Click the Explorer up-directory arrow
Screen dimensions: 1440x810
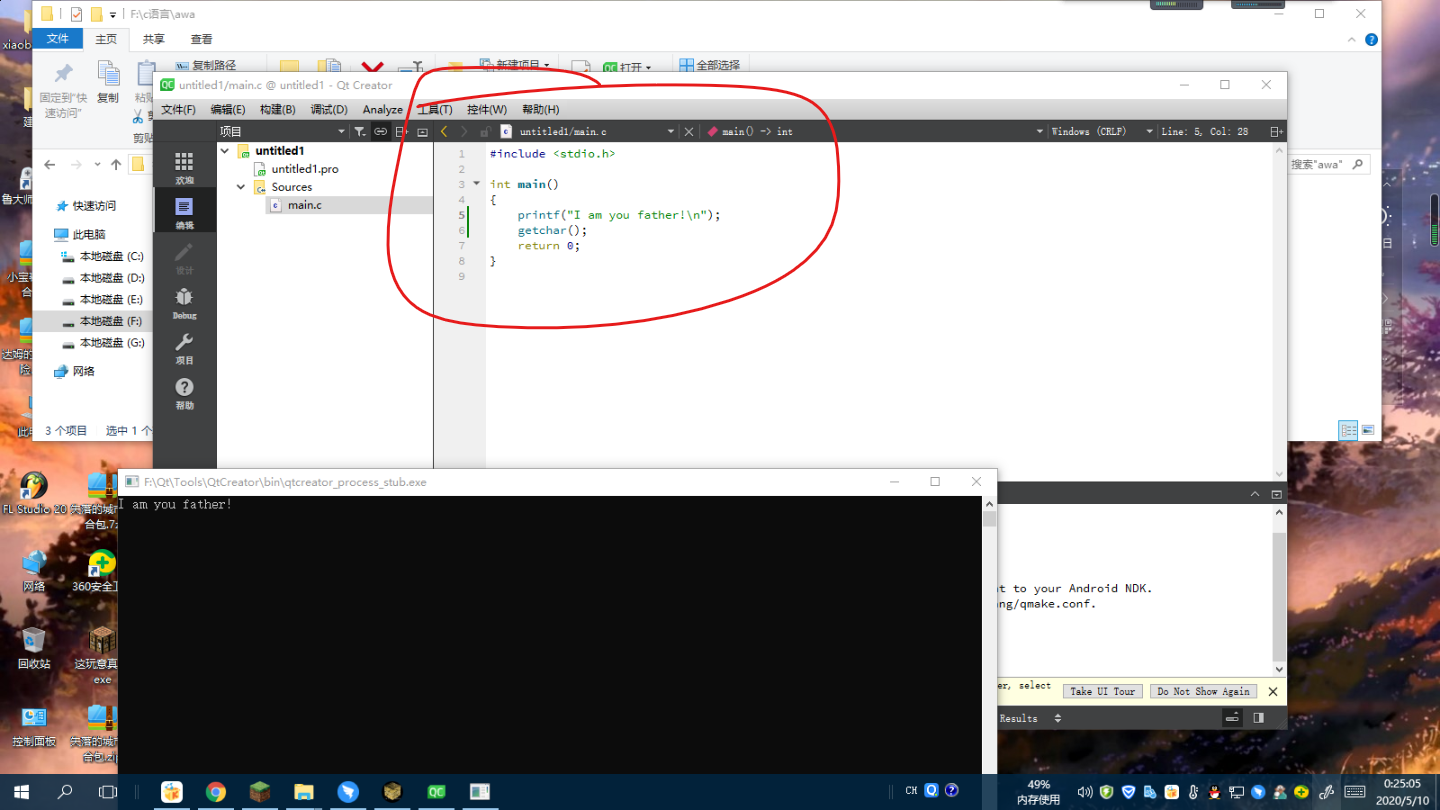pos(116,164)
